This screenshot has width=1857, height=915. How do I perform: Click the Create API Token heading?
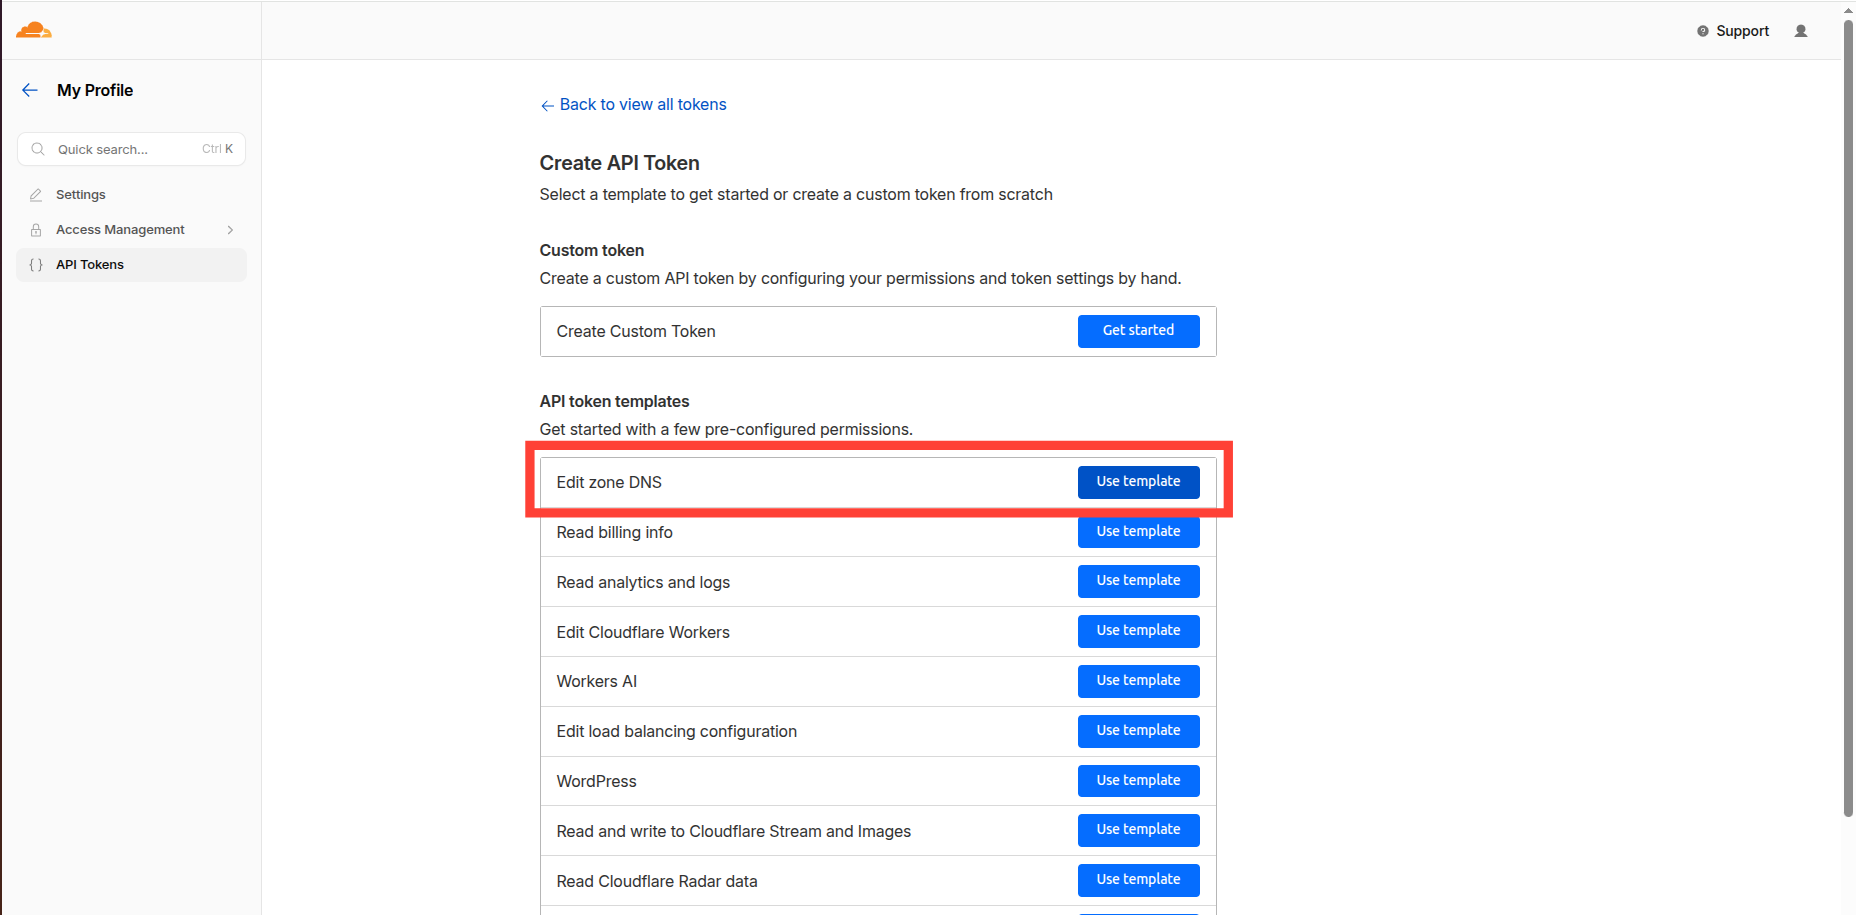pos(619,163)
